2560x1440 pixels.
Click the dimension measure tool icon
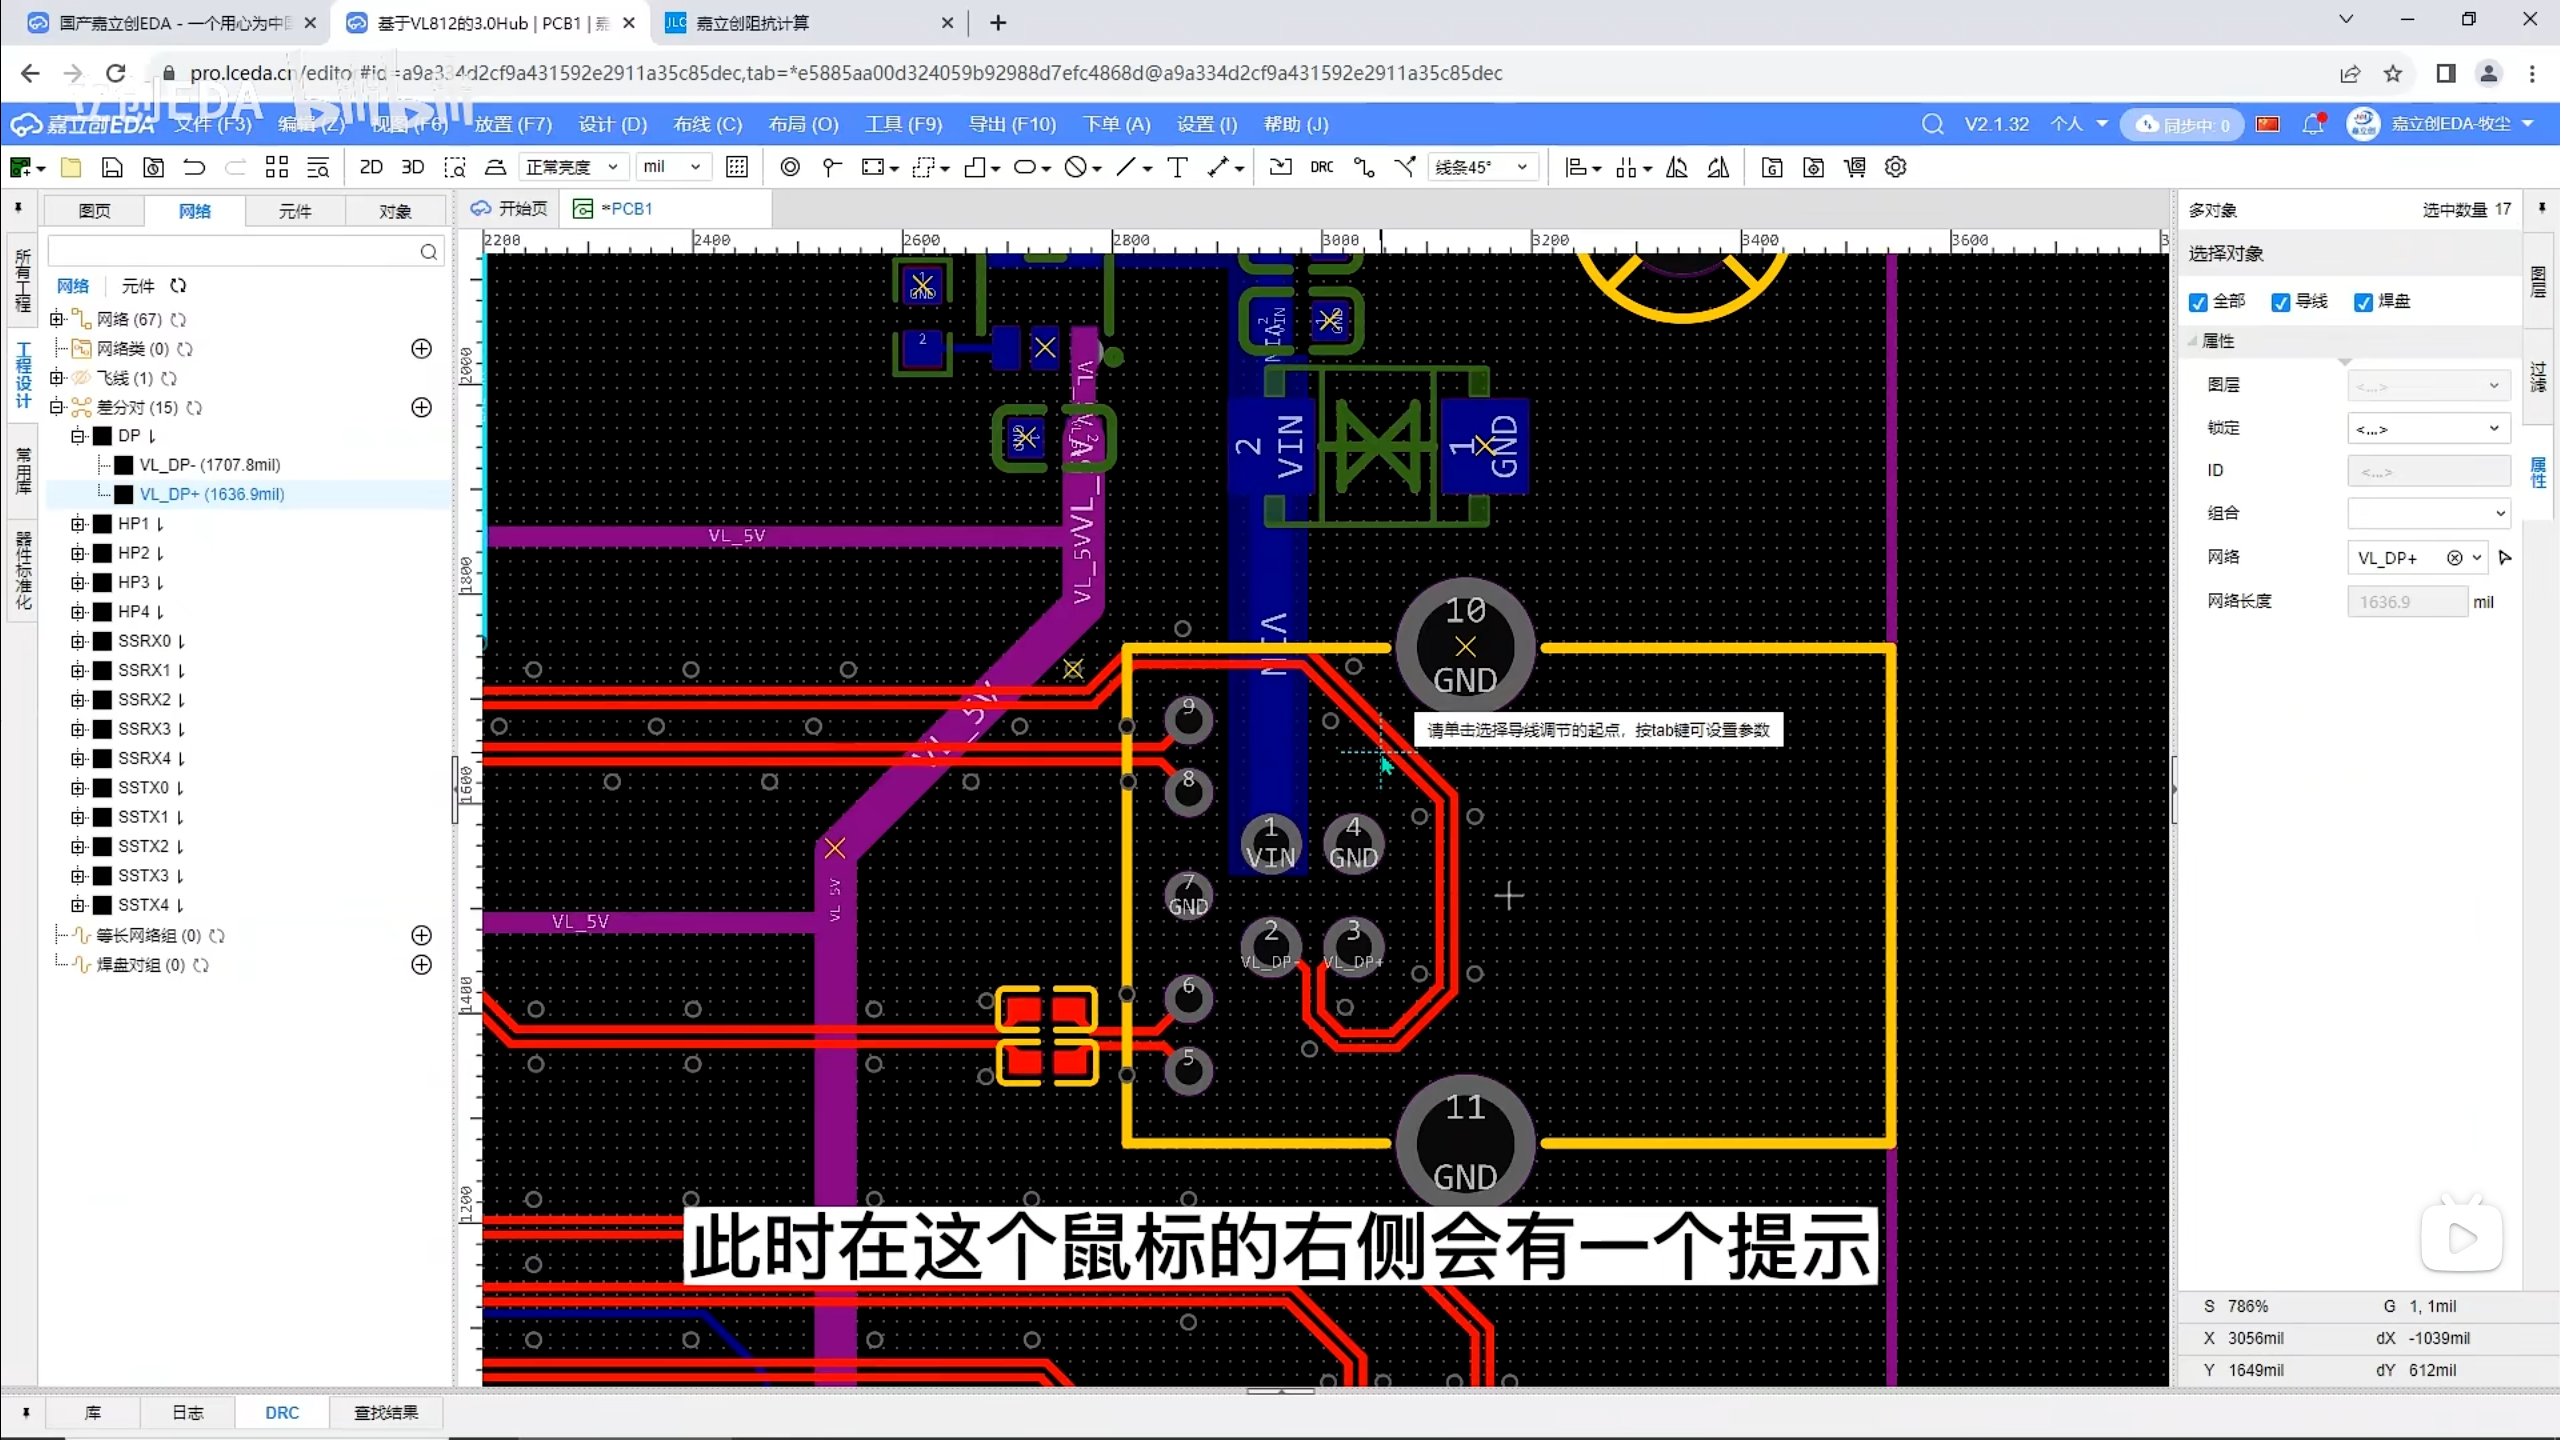click(1218, 167)
